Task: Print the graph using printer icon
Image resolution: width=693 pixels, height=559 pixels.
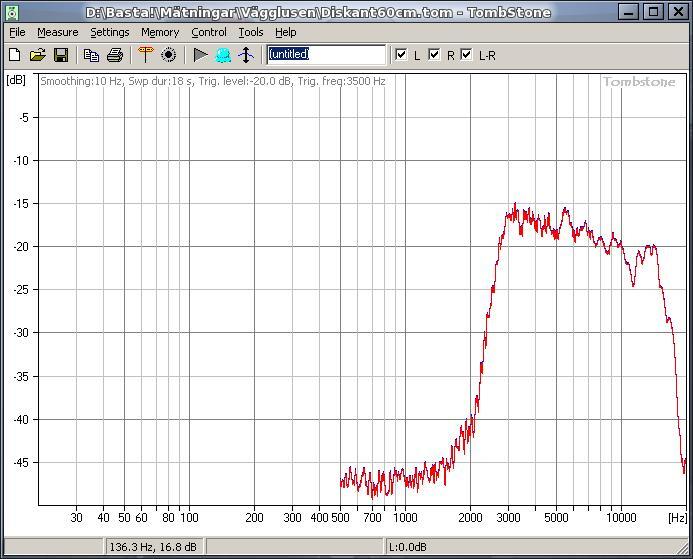Action: [115, 55]
